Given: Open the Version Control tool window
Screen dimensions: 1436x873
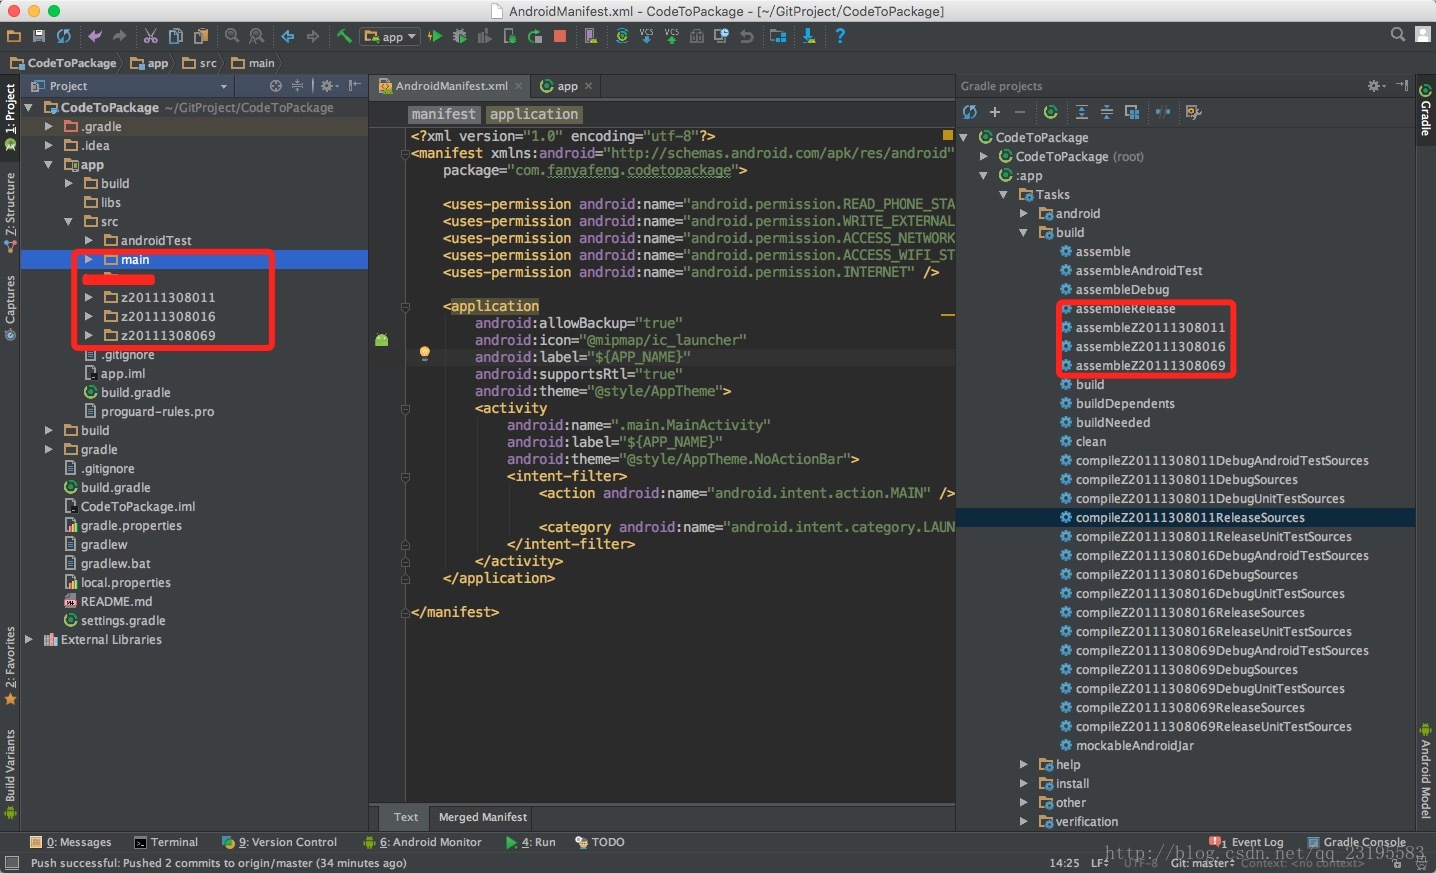Looking at the screenshot, I should coord(280,842).
